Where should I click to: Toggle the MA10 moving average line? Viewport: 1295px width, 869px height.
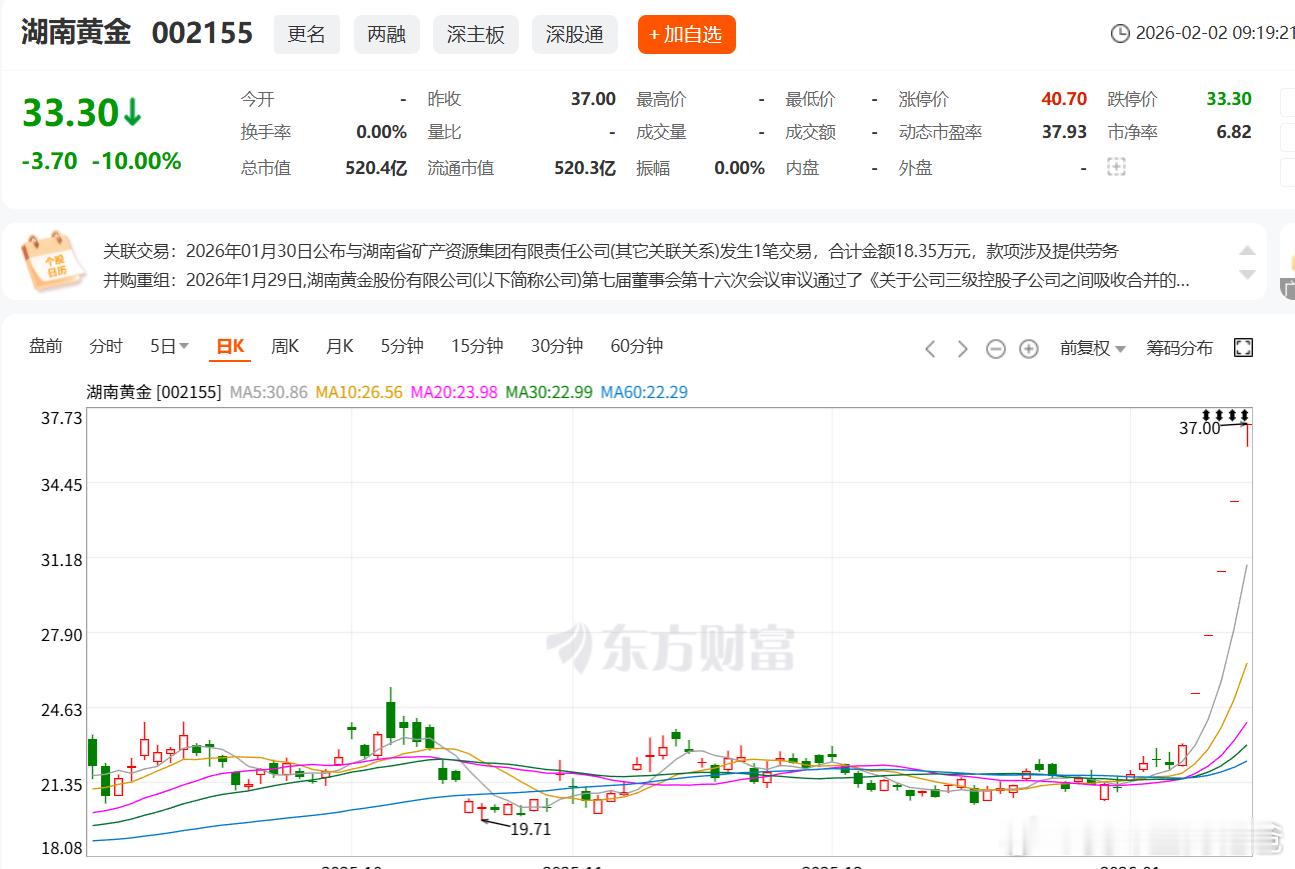[359, 393]
